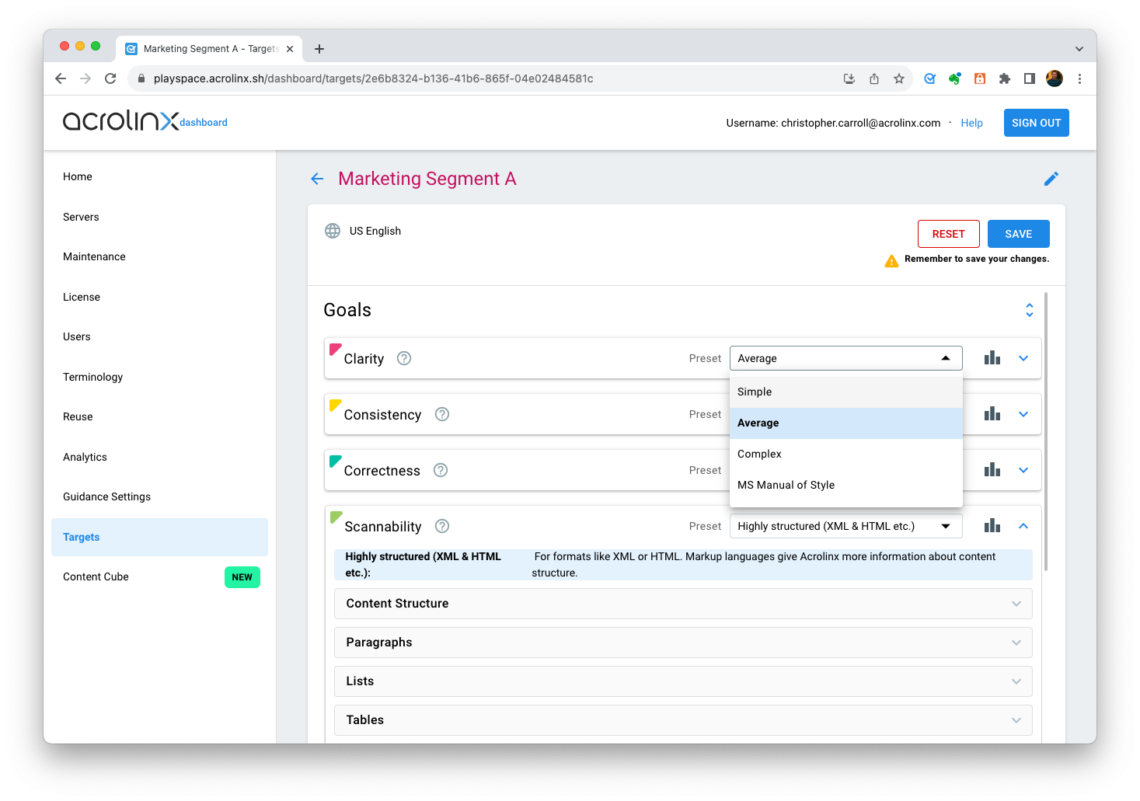The image size is (1140, 801).
Task: Click the SAVE button
Action: 1018,234
